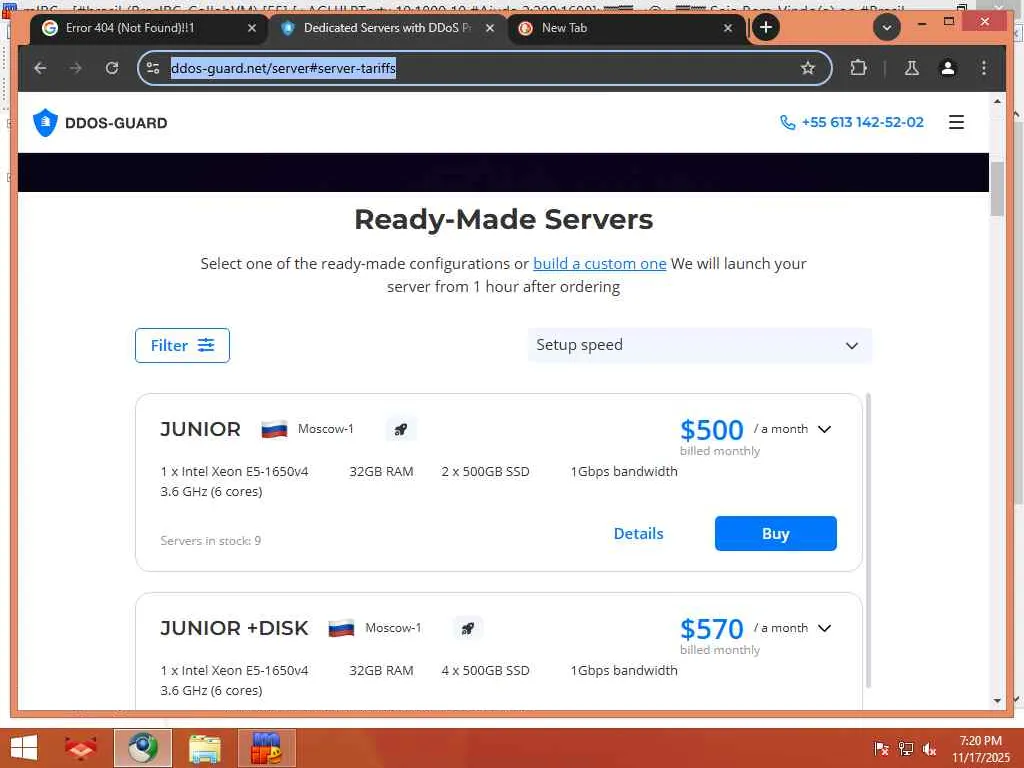Open site information icon in address bar

pos(153,68)
